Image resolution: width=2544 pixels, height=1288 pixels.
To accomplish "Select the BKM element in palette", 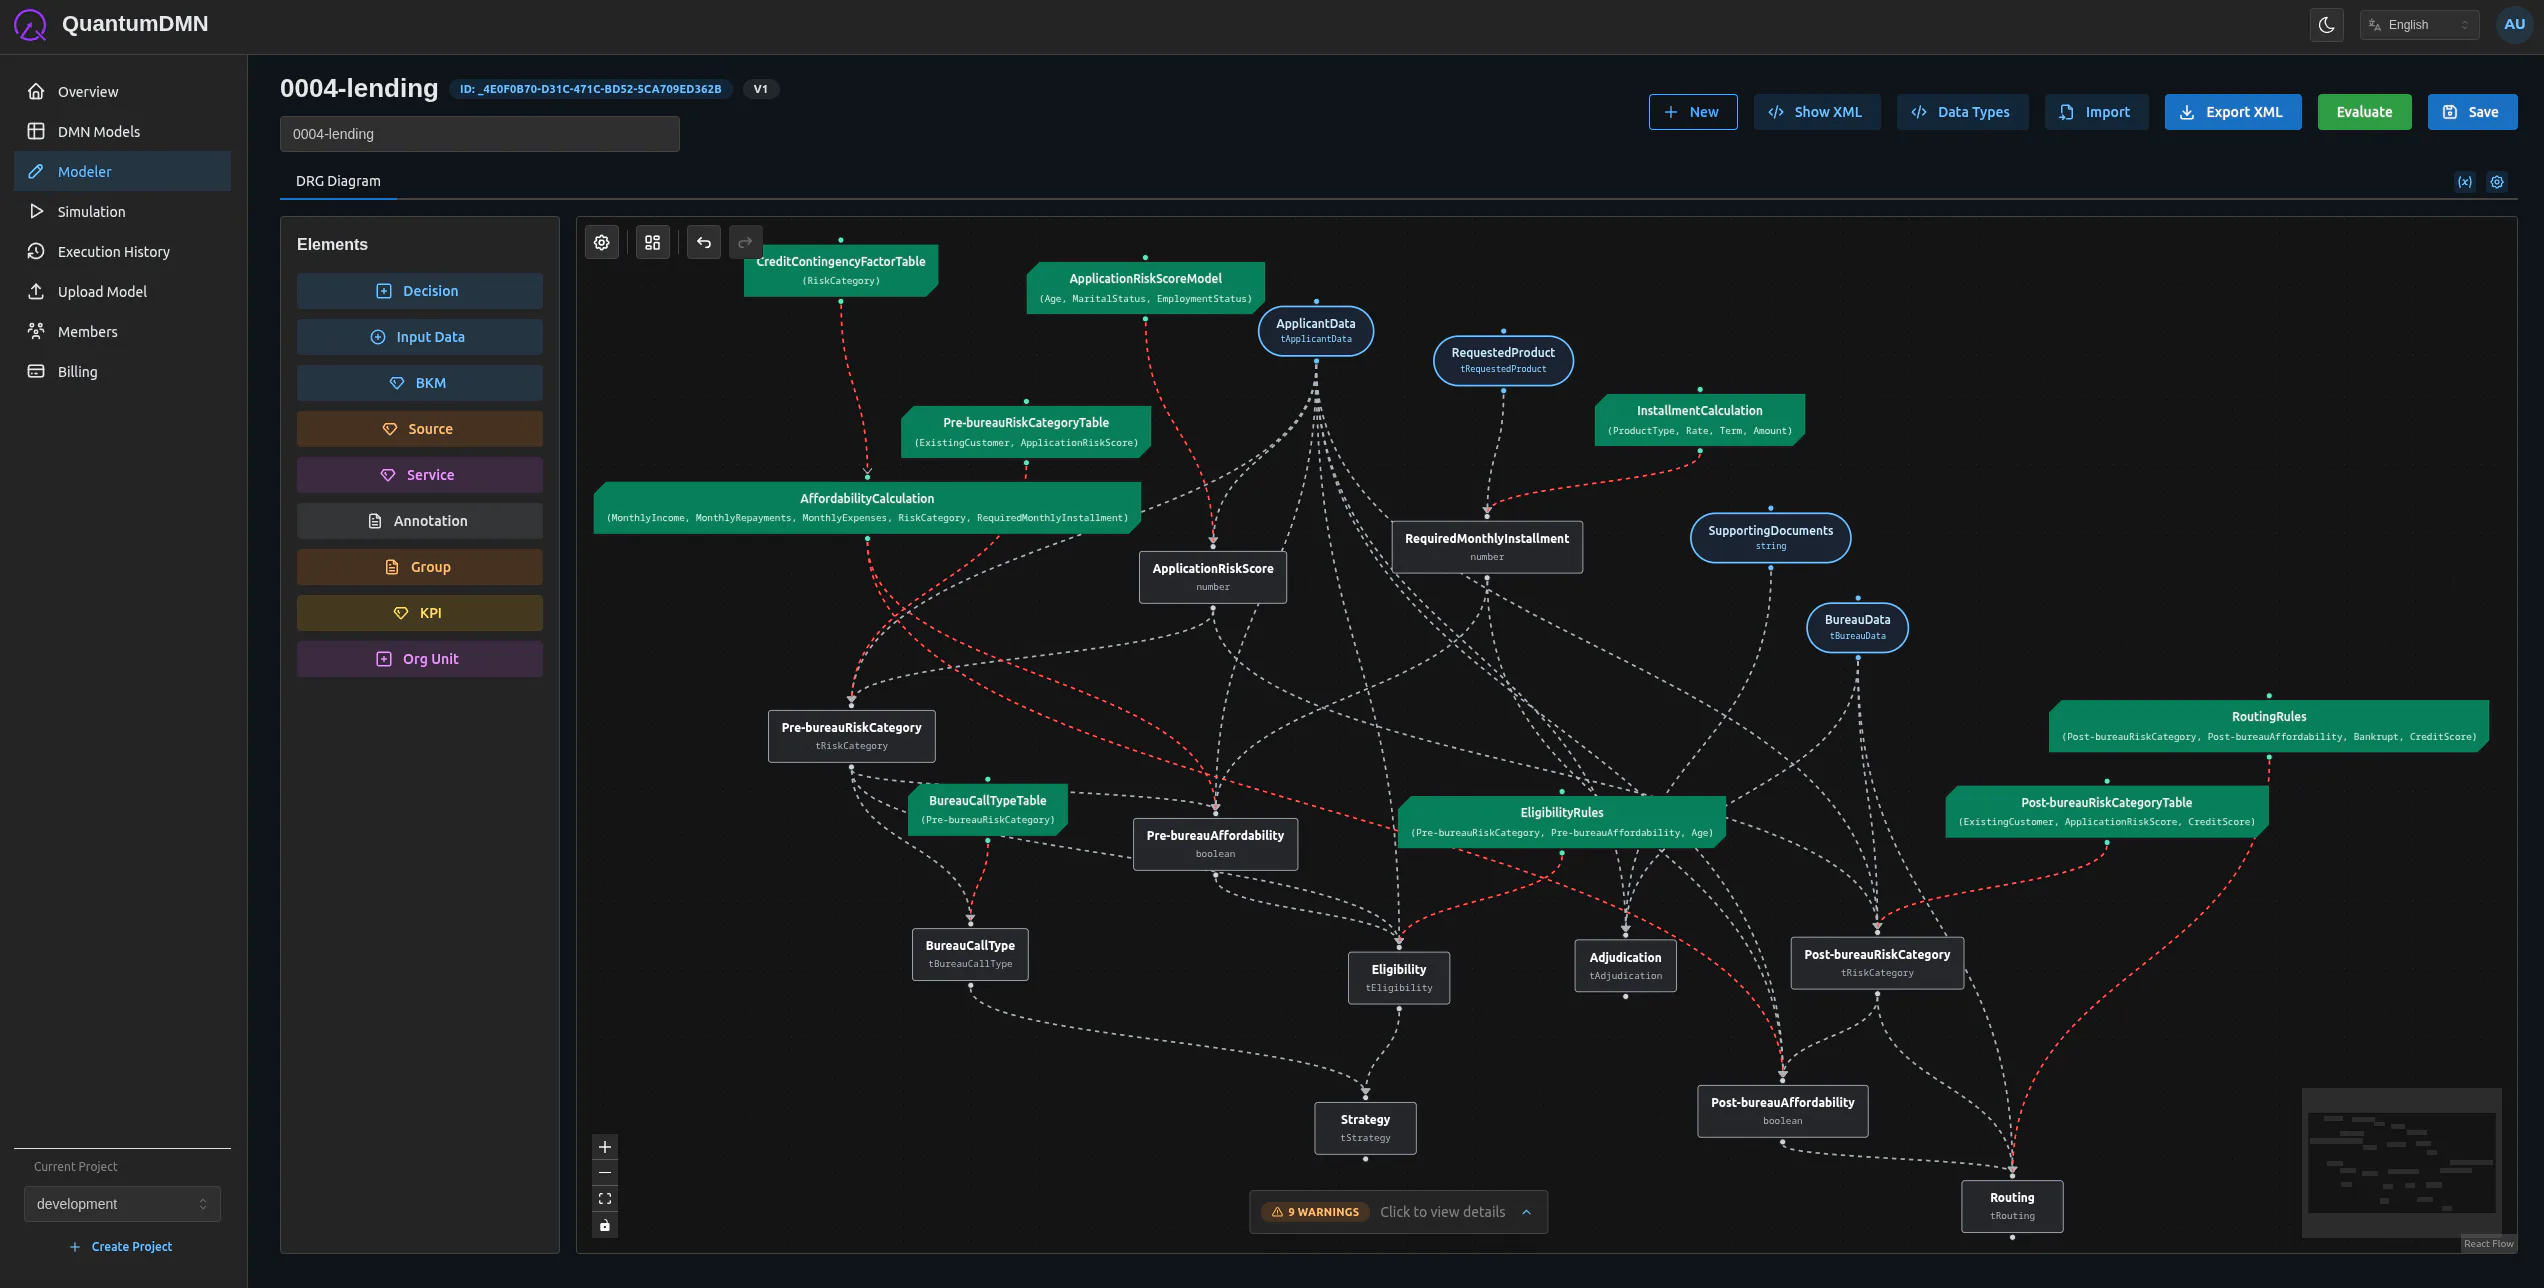I will pyautogui.click(x=419, y=383).
